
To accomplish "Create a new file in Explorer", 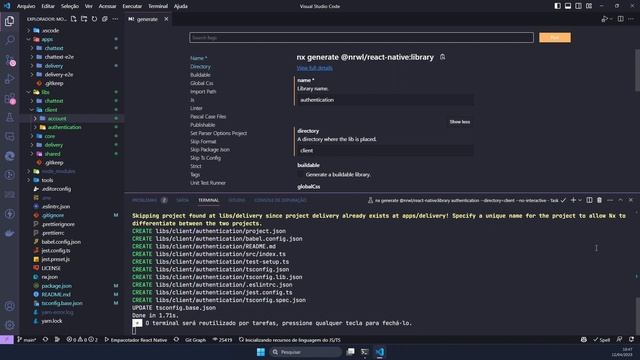I will [73, 19].
